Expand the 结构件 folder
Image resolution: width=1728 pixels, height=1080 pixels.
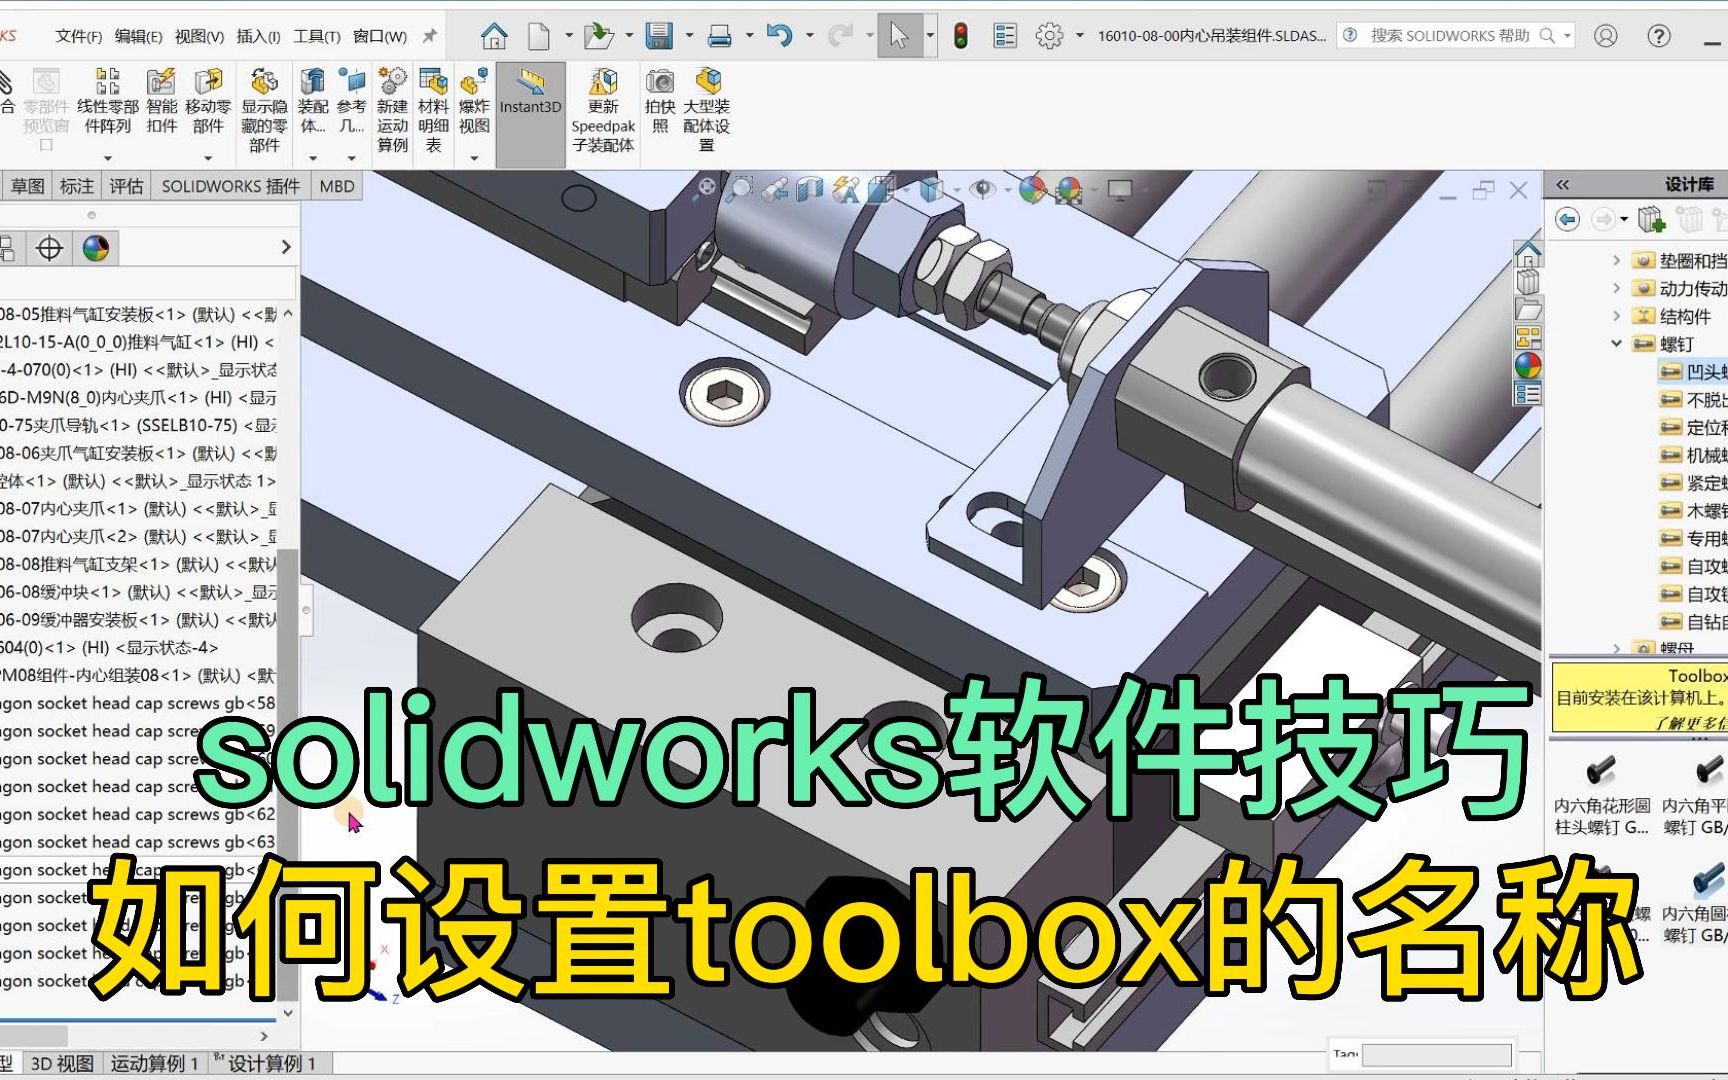pyautogui.click(x=1616, y=316)
